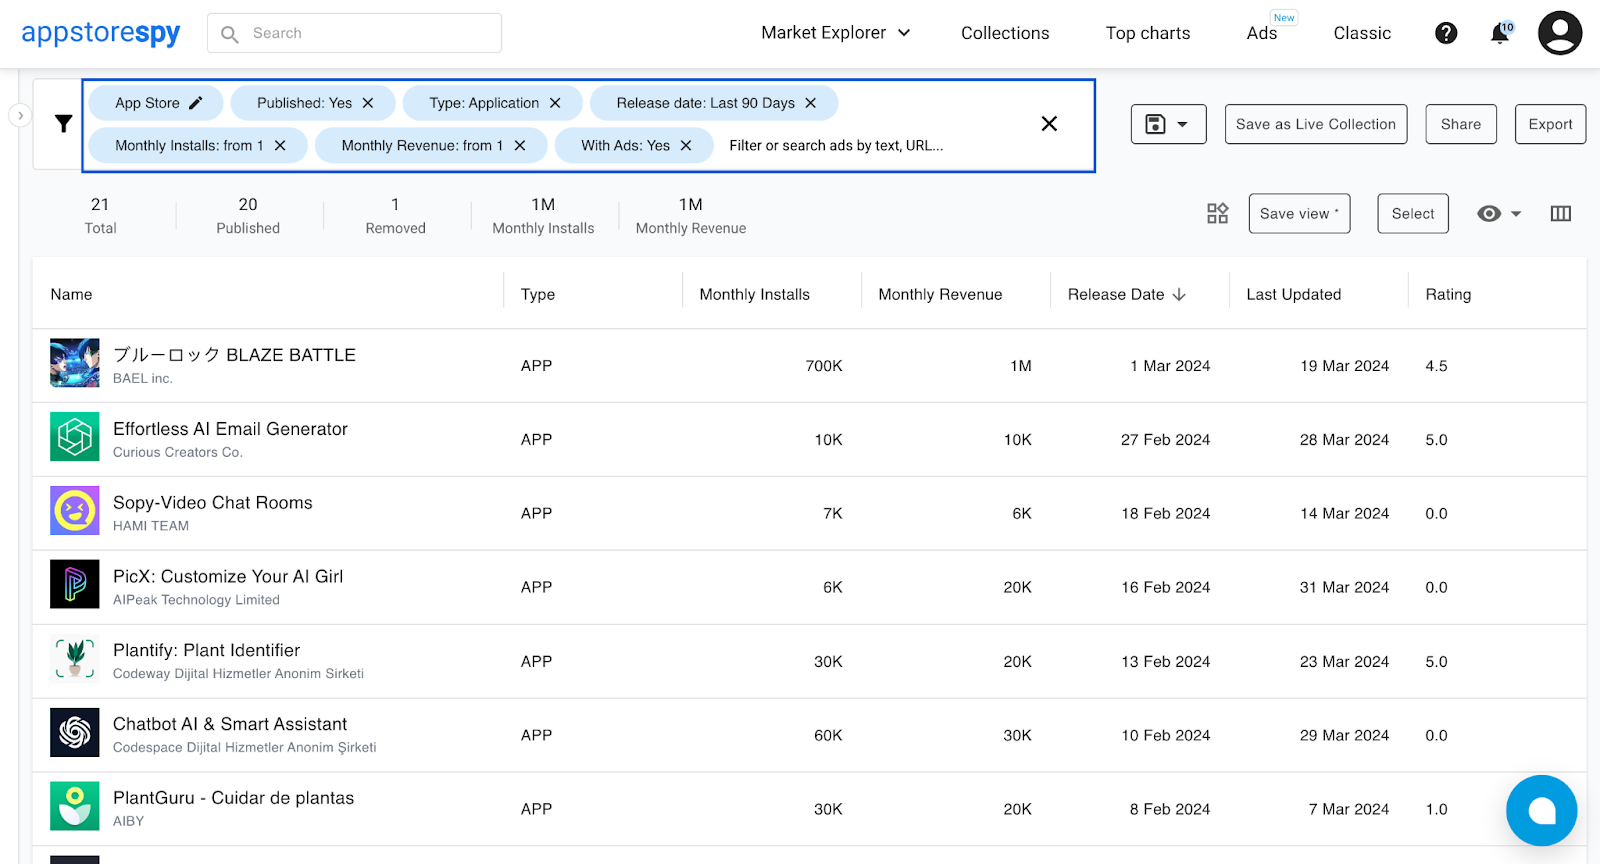
Task: Open the PlantGuru app icon
Action: [x=75, y=807]
